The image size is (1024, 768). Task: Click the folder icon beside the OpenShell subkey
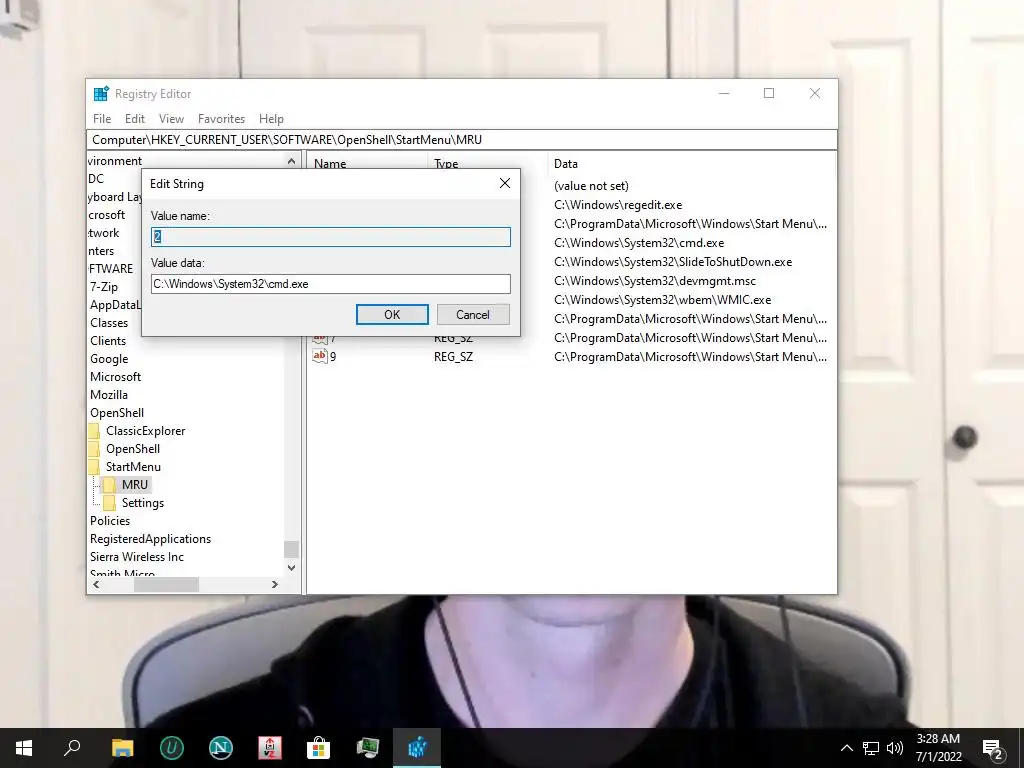coord(94,449)
